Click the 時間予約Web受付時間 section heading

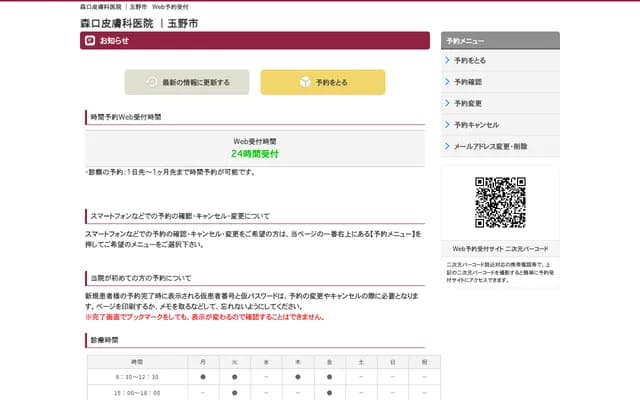[126, 117]
